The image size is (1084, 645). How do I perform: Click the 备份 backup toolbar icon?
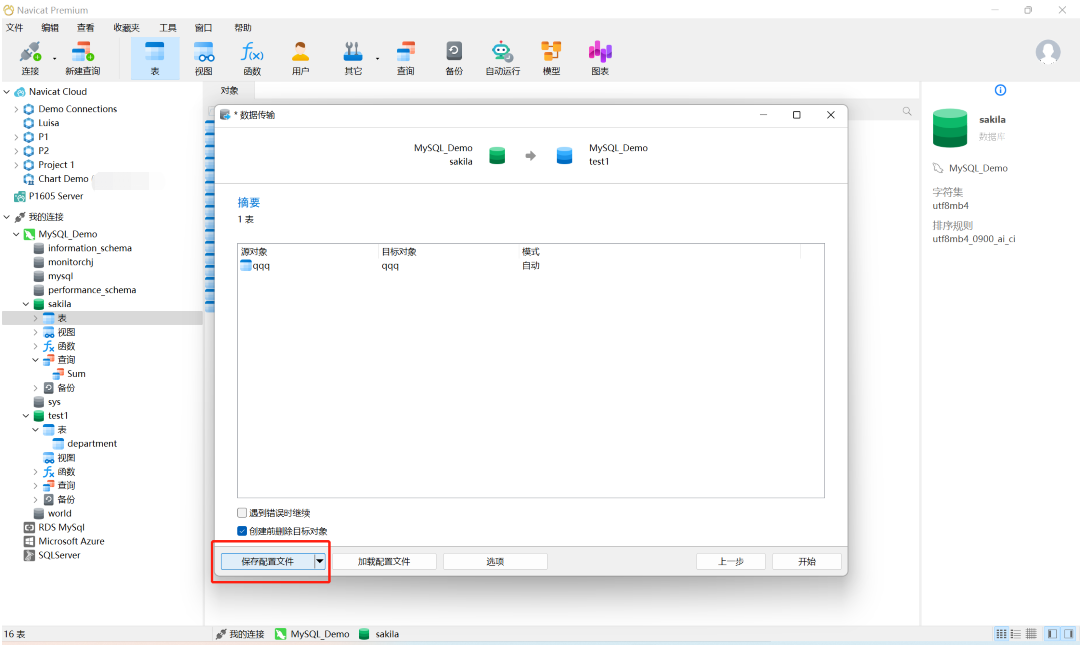(x=454, y=56)
